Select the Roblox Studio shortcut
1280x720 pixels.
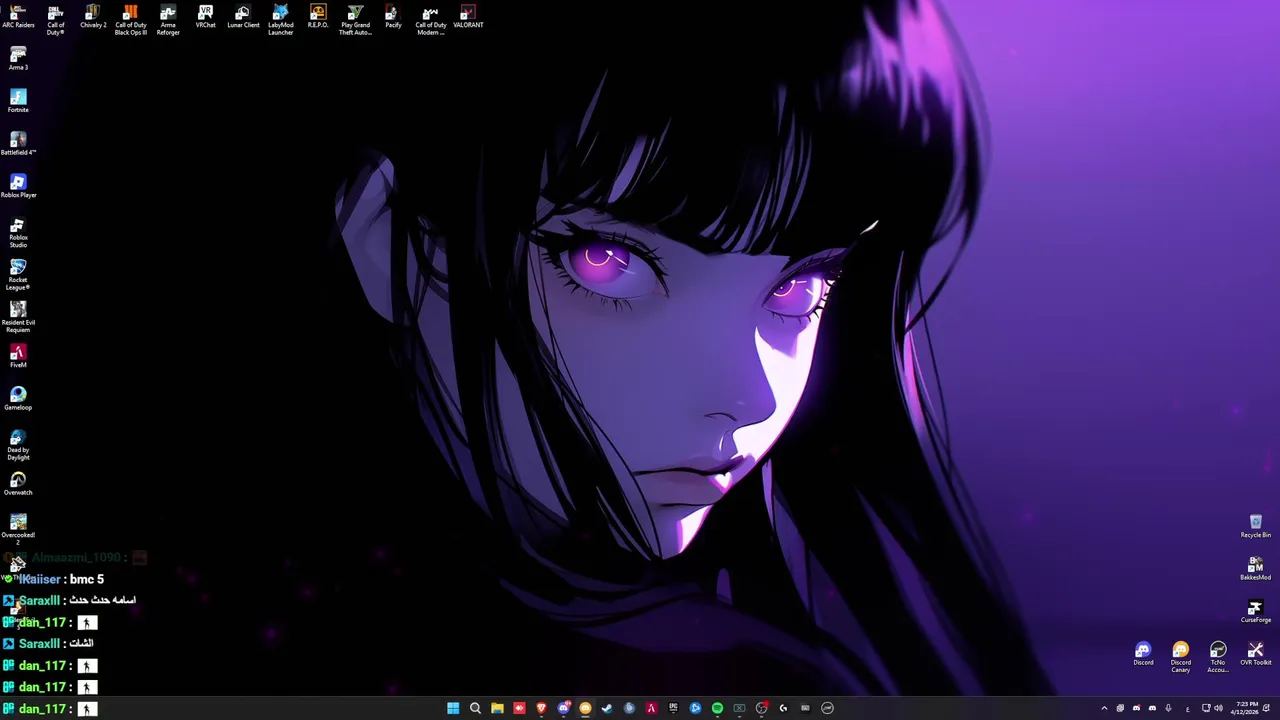point(18,233)
